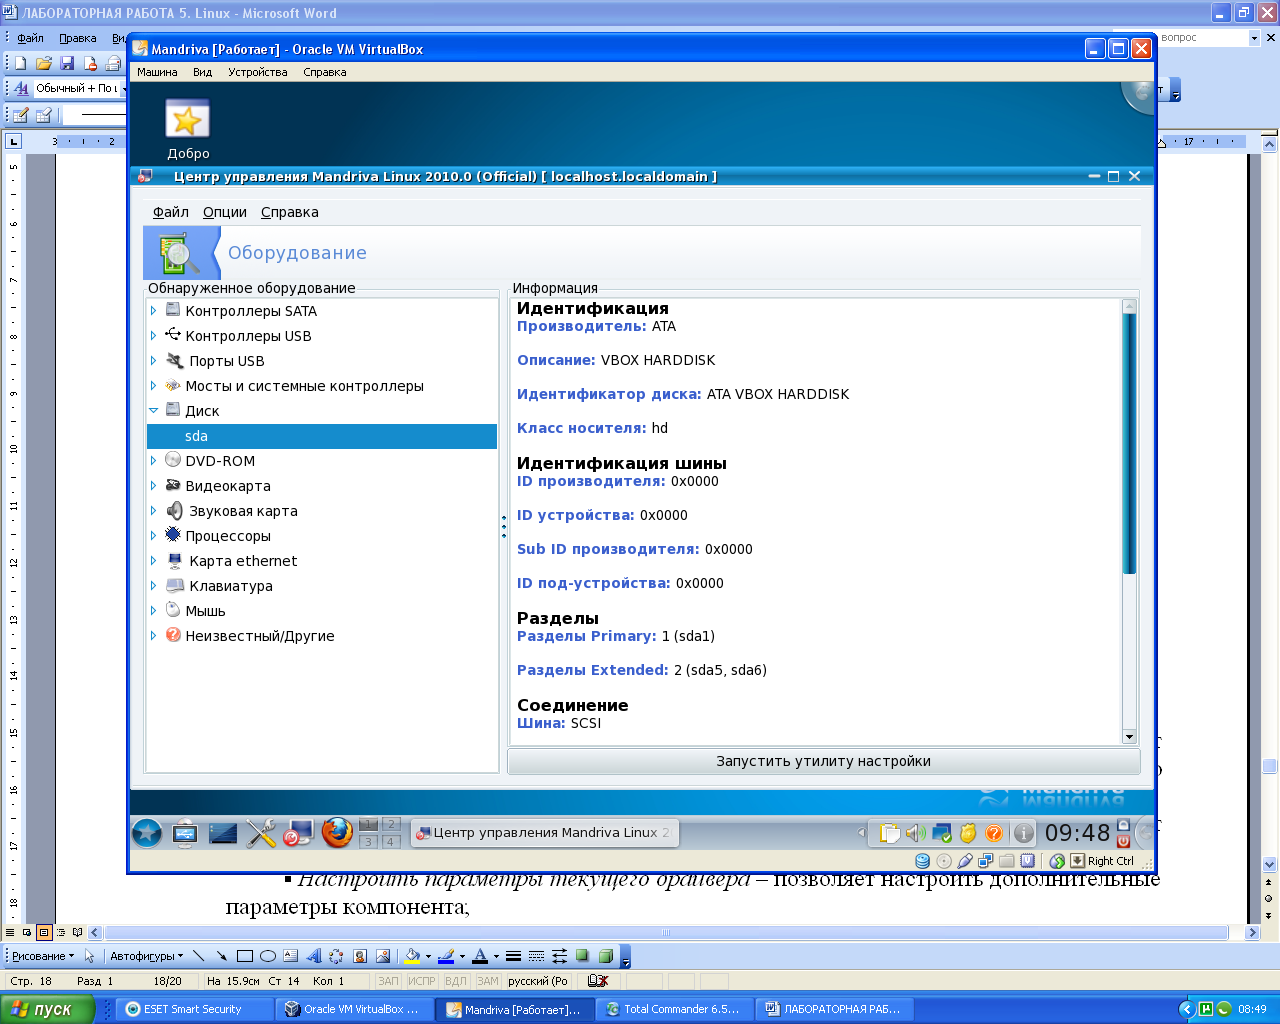Launch Firefox from the Mandriva panel
This screenshot has width=1280, height=1024.
pyautogui.click(x=337, y=832)
